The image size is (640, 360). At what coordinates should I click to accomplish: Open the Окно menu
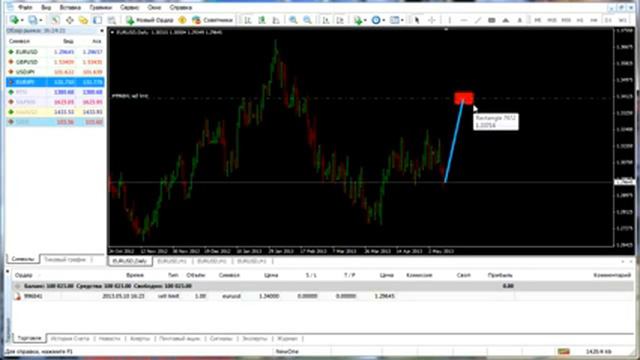[154, 7]
